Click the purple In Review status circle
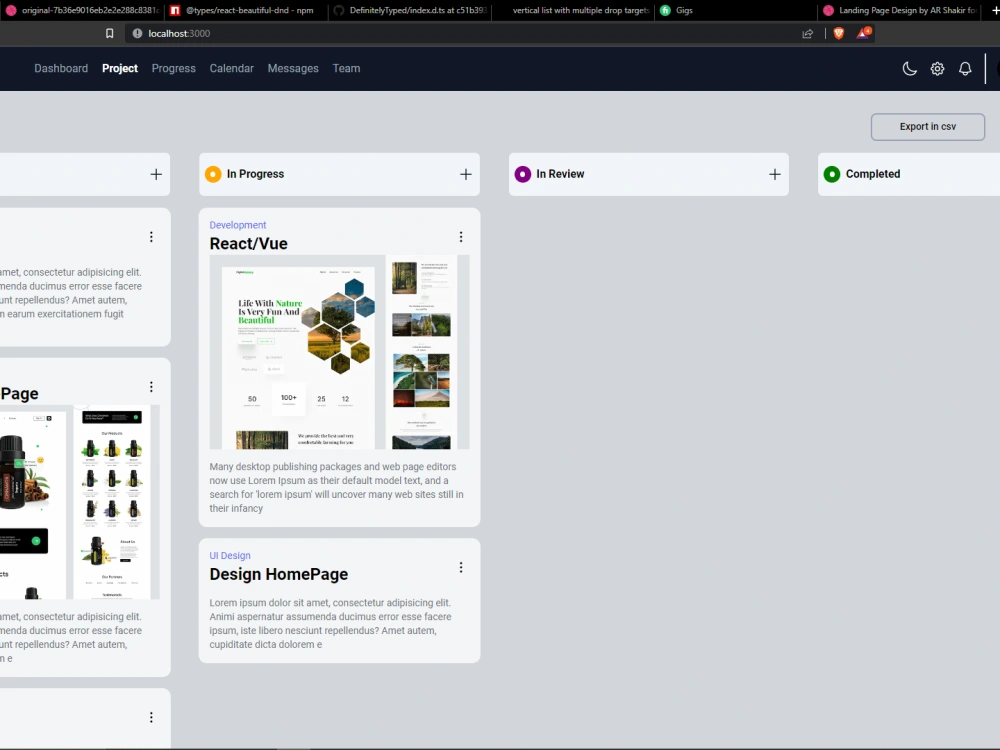1000x750 pixels. point(522,174)
